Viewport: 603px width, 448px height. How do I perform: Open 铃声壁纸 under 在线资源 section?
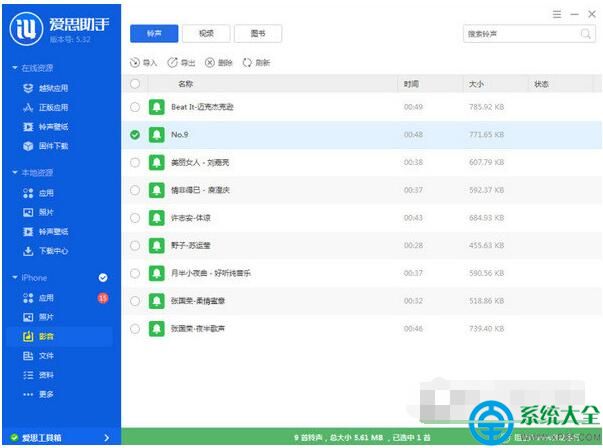[46, 127]
